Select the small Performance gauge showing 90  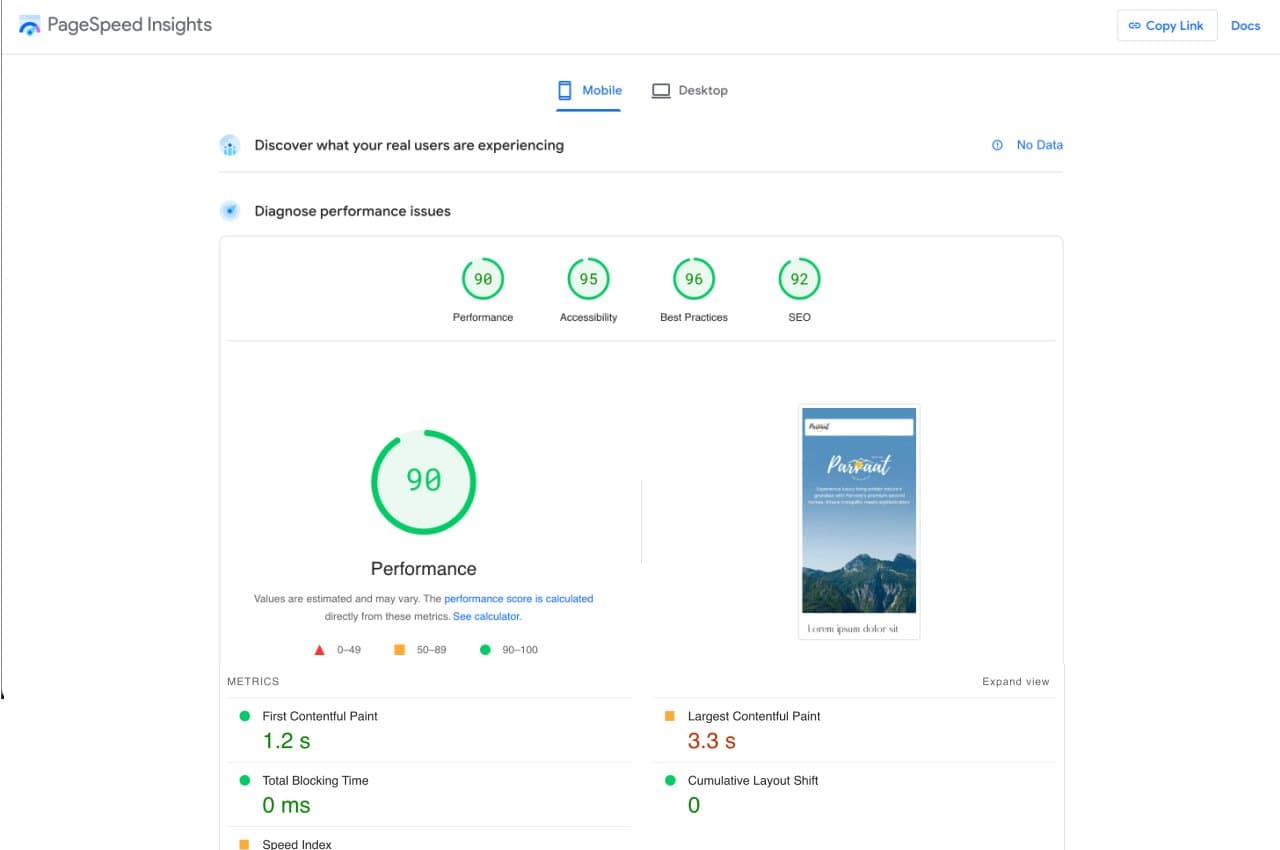coord(483,280)
